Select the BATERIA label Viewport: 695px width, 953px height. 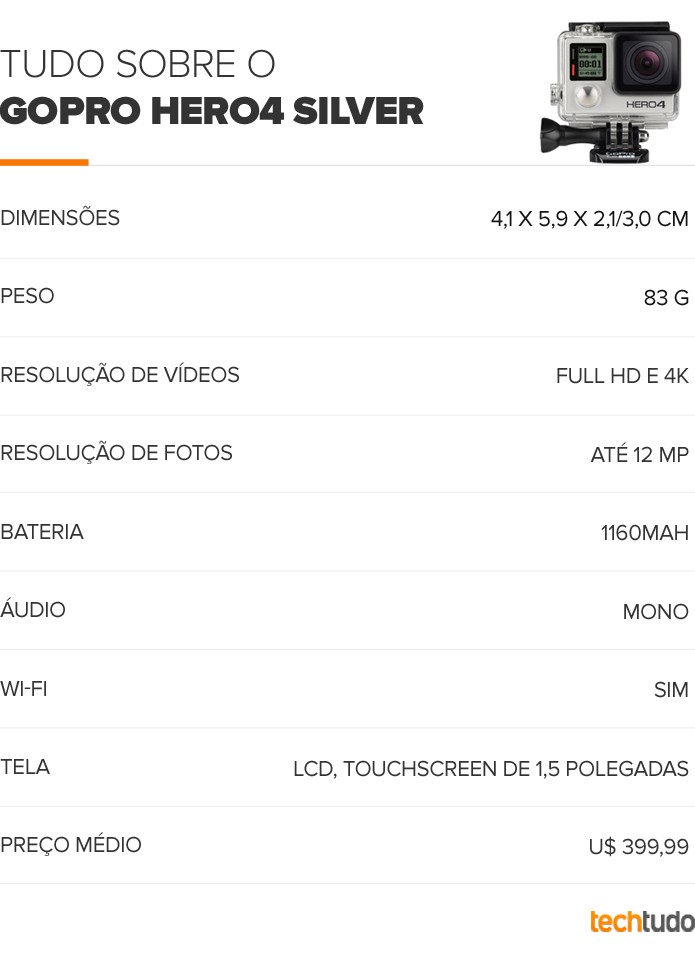tap(42, 532)
